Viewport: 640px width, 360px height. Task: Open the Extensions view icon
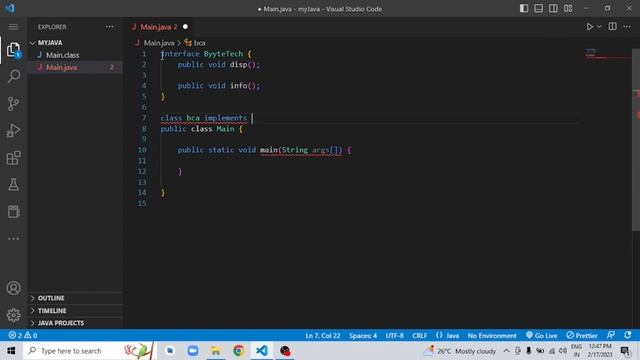pos(13,158)
